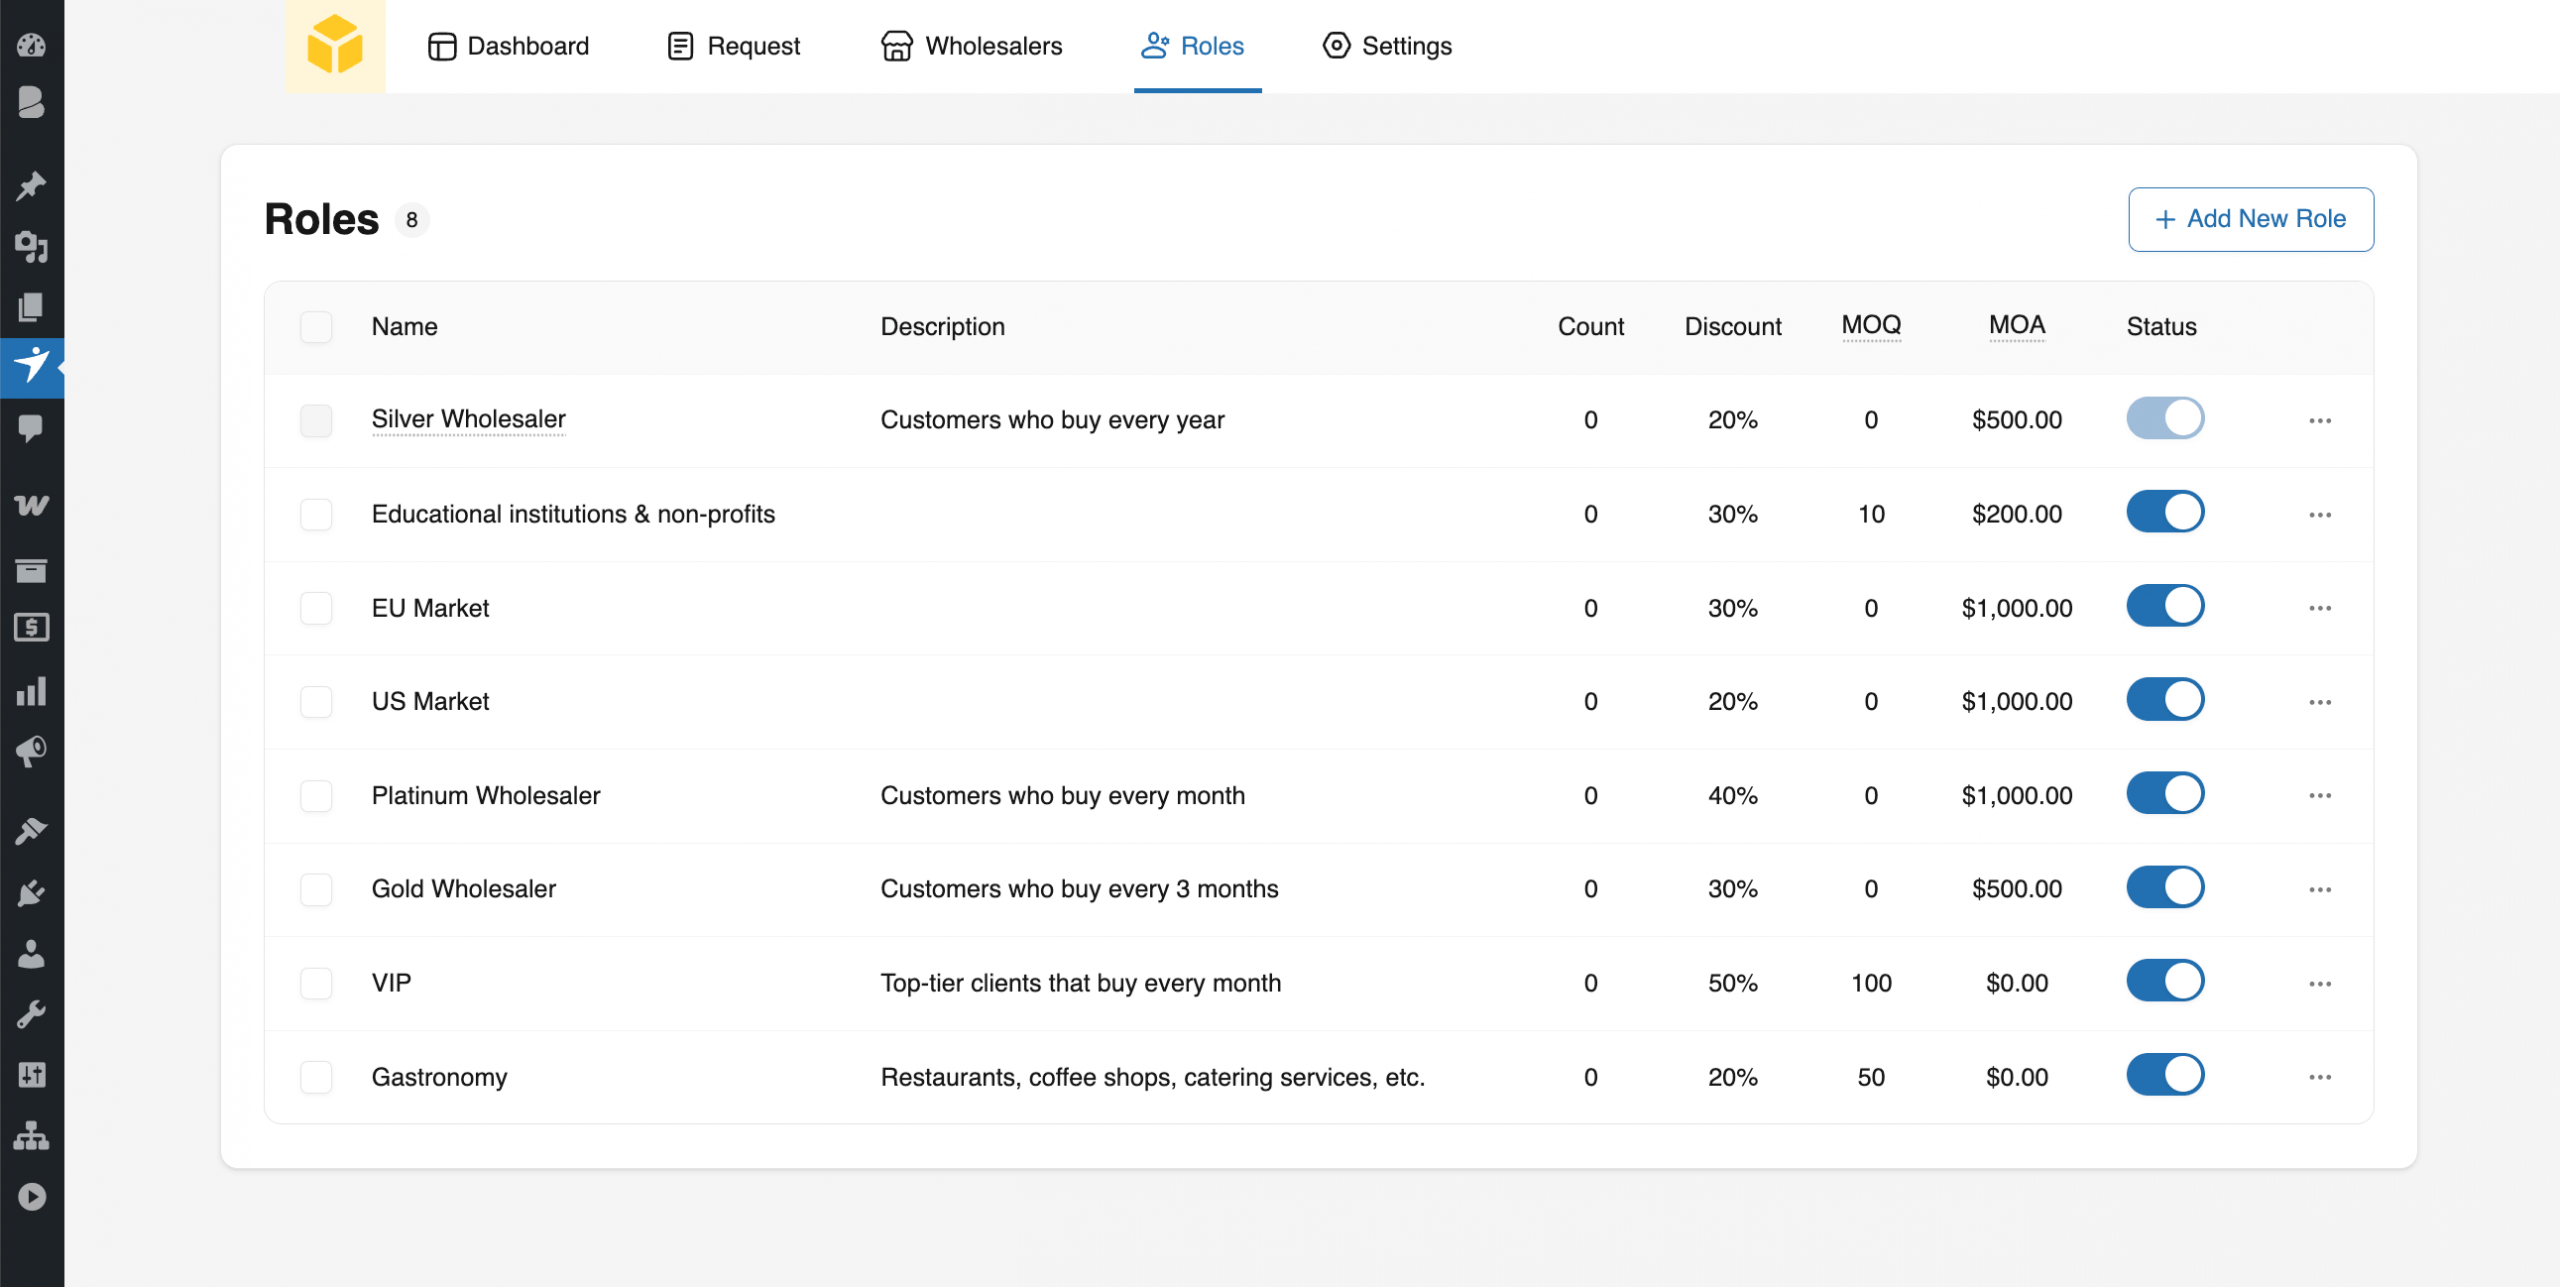Open WordPress Dashboard gauge icon in sidebar
The height and width of the screenshot is (1287, 2560).
pyautogui.click(x=31, y=45)
